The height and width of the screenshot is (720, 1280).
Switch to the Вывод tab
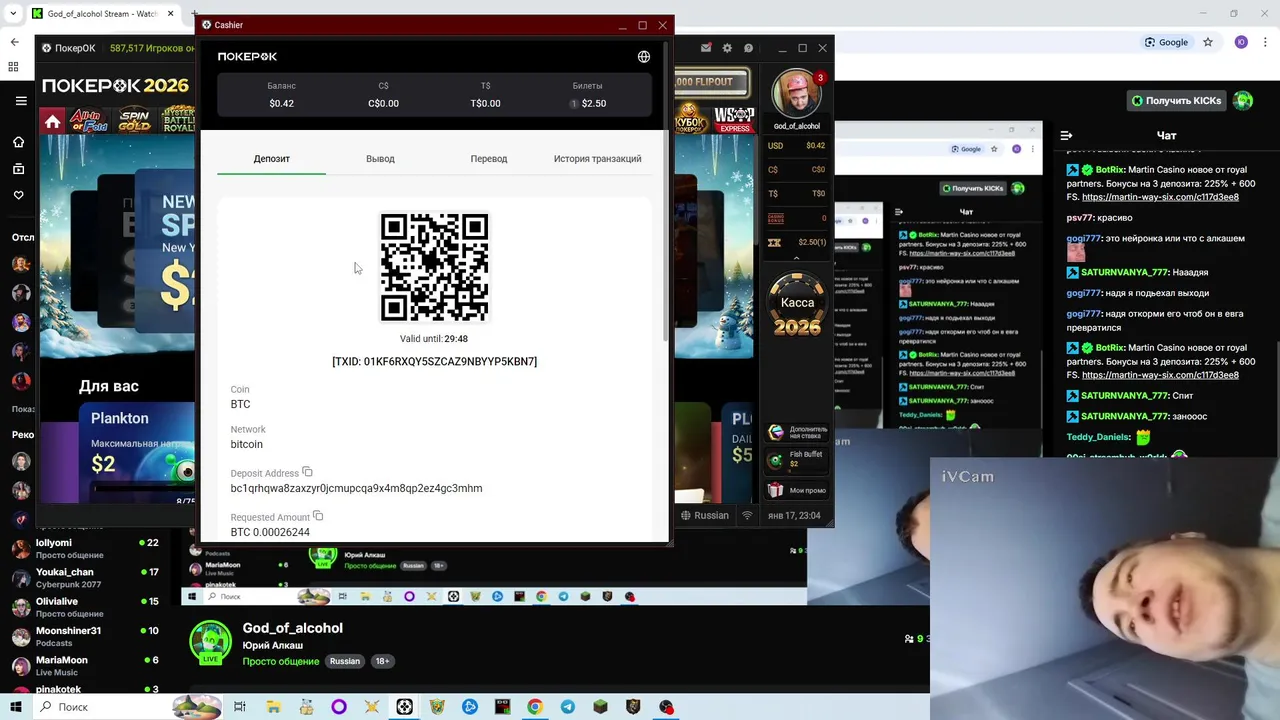[380, 159]
